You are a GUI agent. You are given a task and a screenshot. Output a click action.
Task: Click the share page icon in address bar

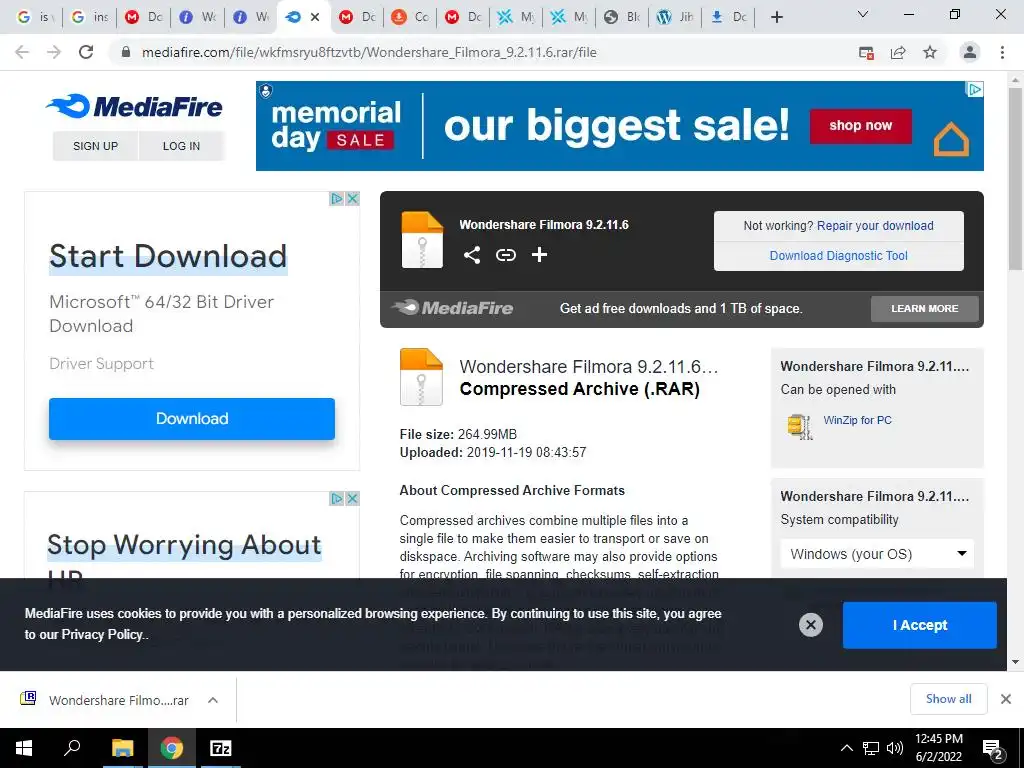pyautogui.click(x=898, y=52)
